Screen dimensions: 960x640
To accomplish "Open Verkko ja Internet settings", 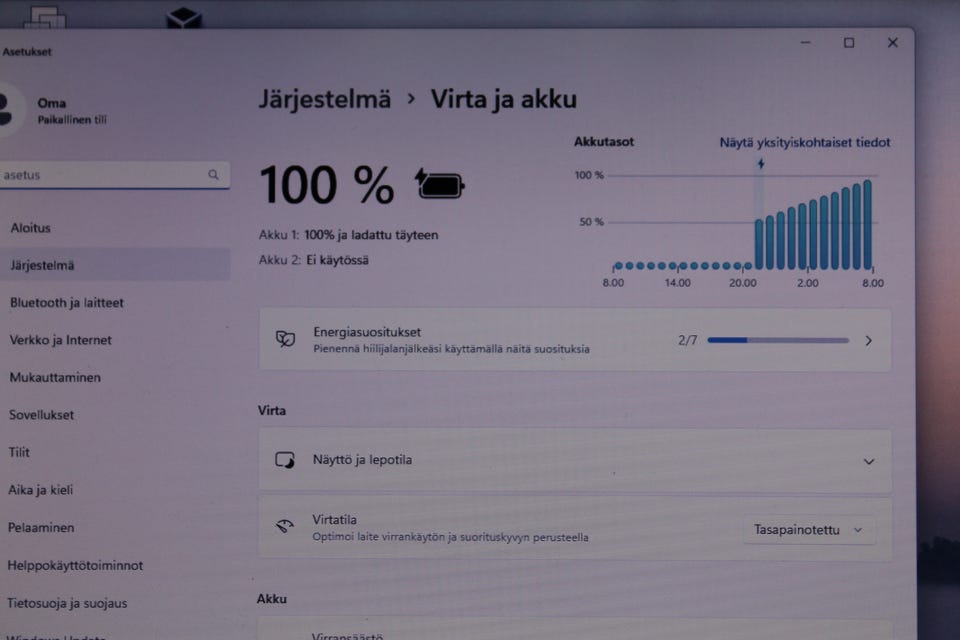I will 61,340.
